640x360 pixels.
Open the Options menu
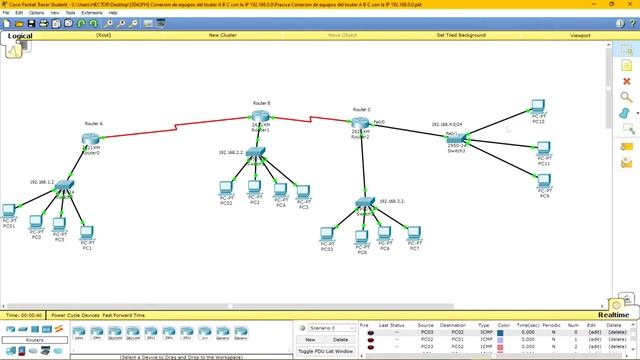click(36, 13)
